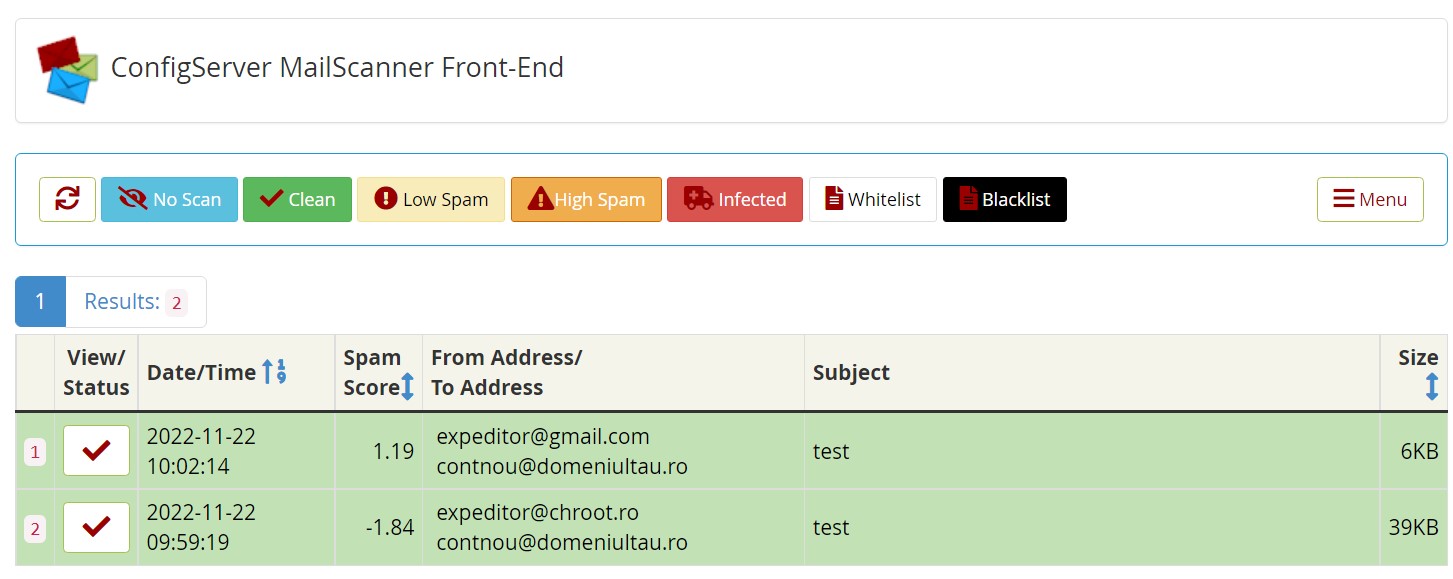Viewport: 1453px width, 579px height.
Task: Filter messages with No Scan button
Action: pyautogui.click(x=169, y=199)
